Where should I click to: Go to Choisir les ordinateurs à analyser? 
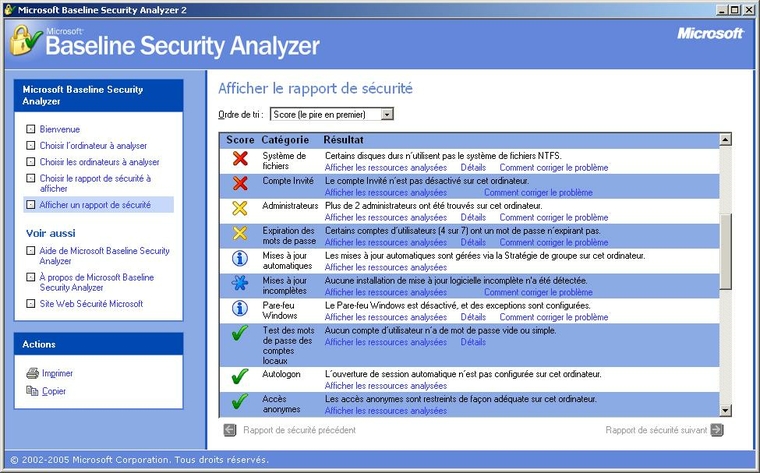coord(99,162)
